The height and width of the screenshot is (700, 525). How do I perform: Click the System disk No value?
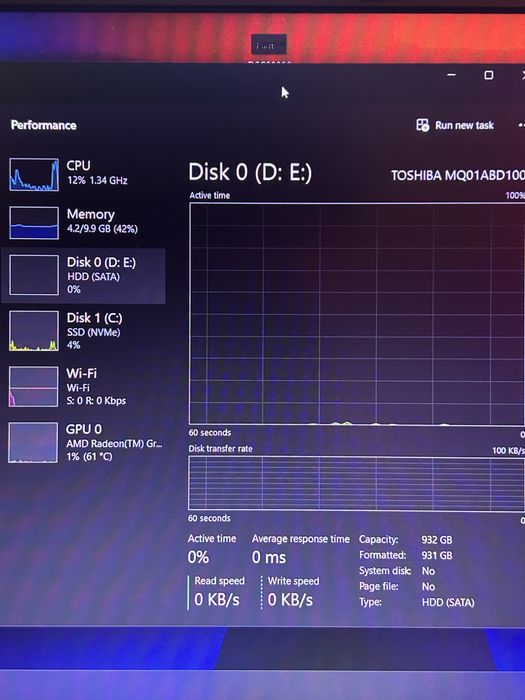[428, 571]
